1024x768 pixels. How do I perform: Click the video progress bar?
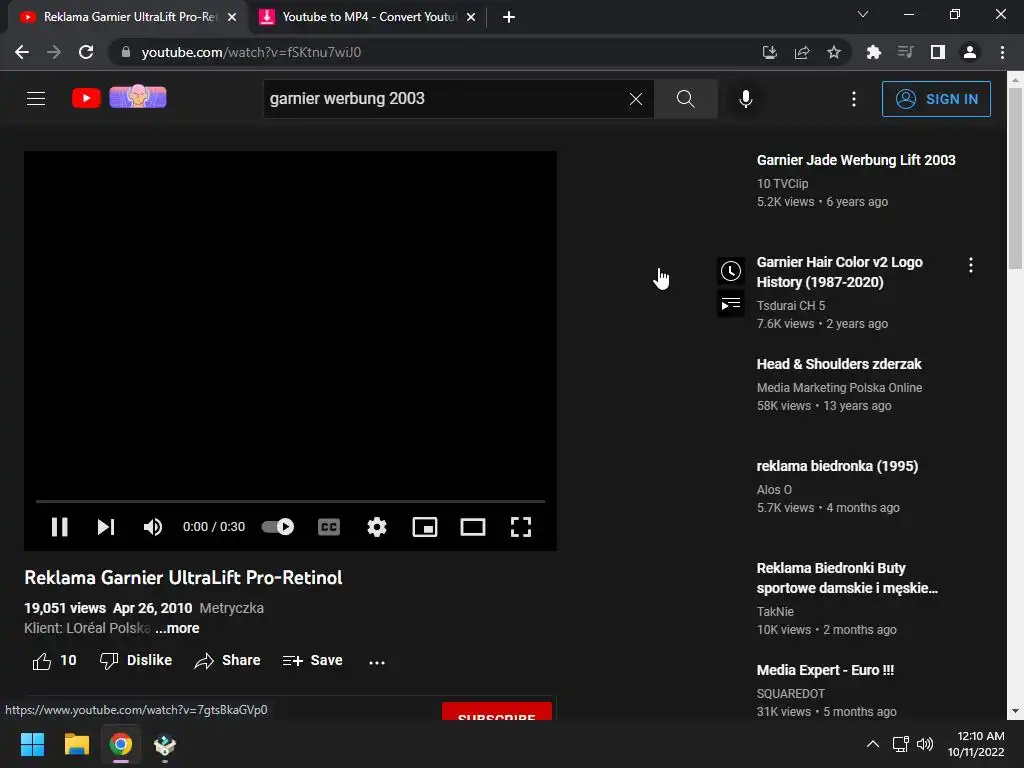click(x=290, y=502)
